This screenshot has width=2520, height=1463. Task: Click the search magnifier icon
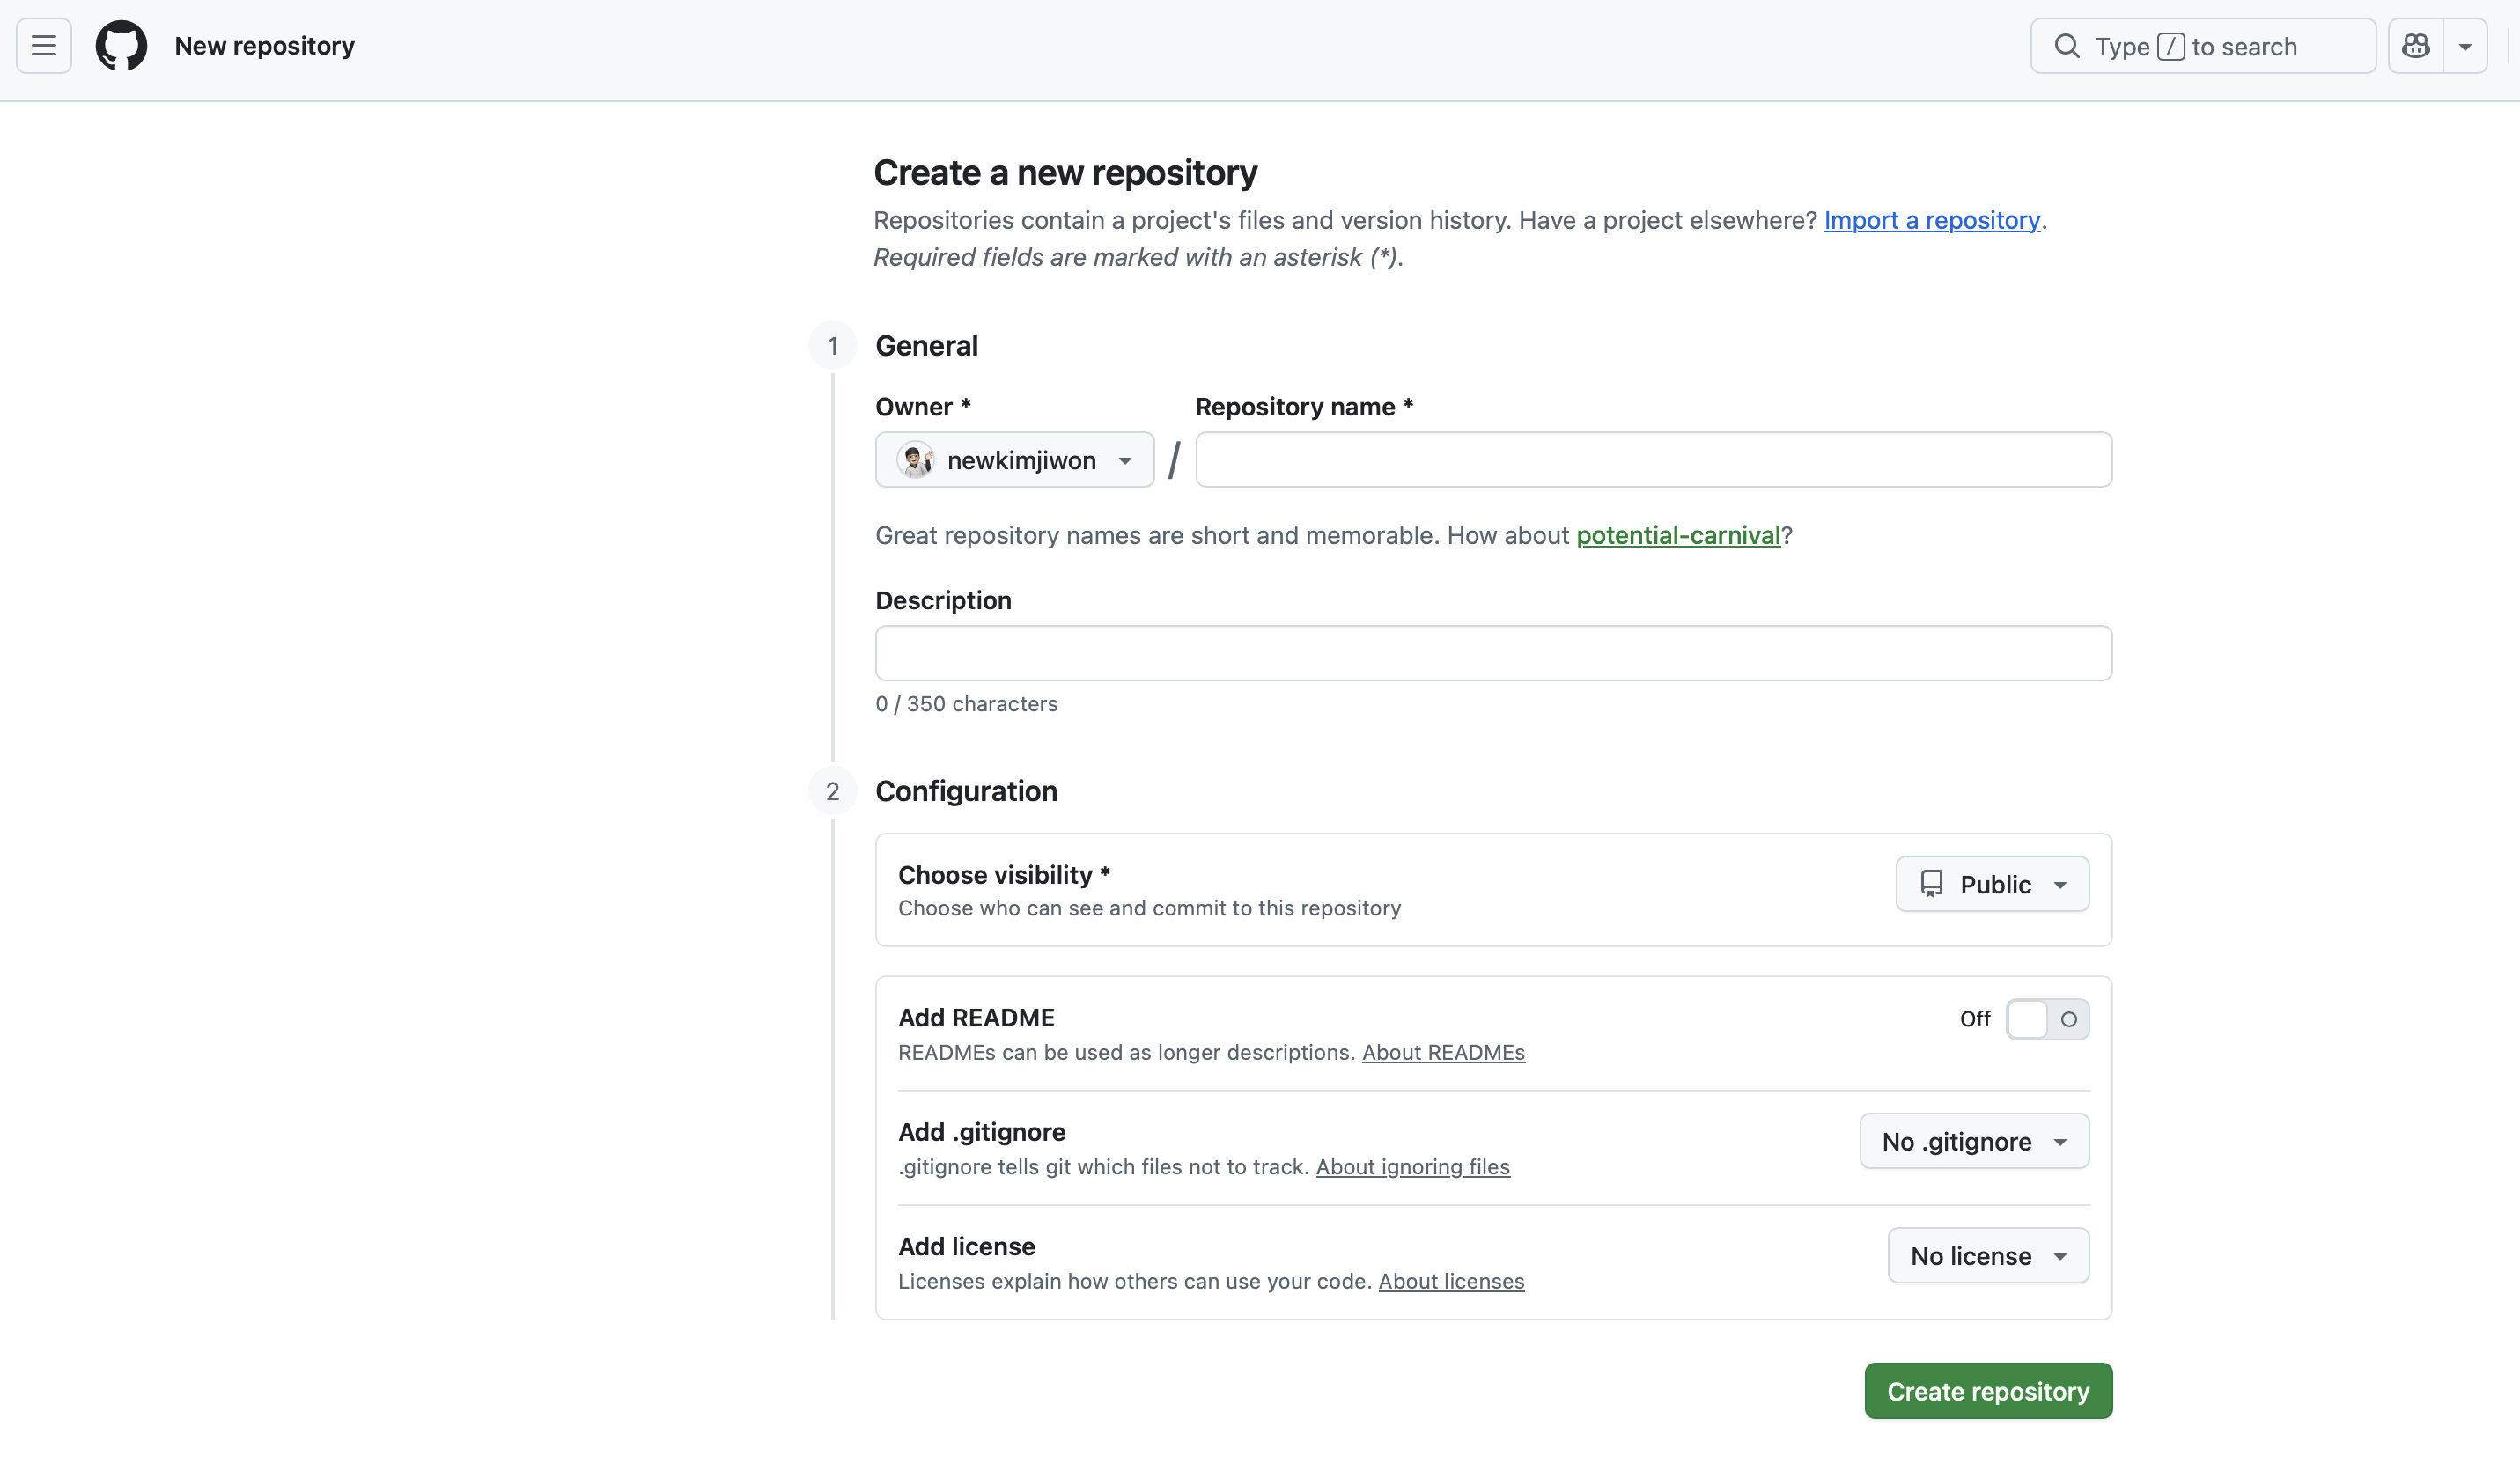[2066, 46]
